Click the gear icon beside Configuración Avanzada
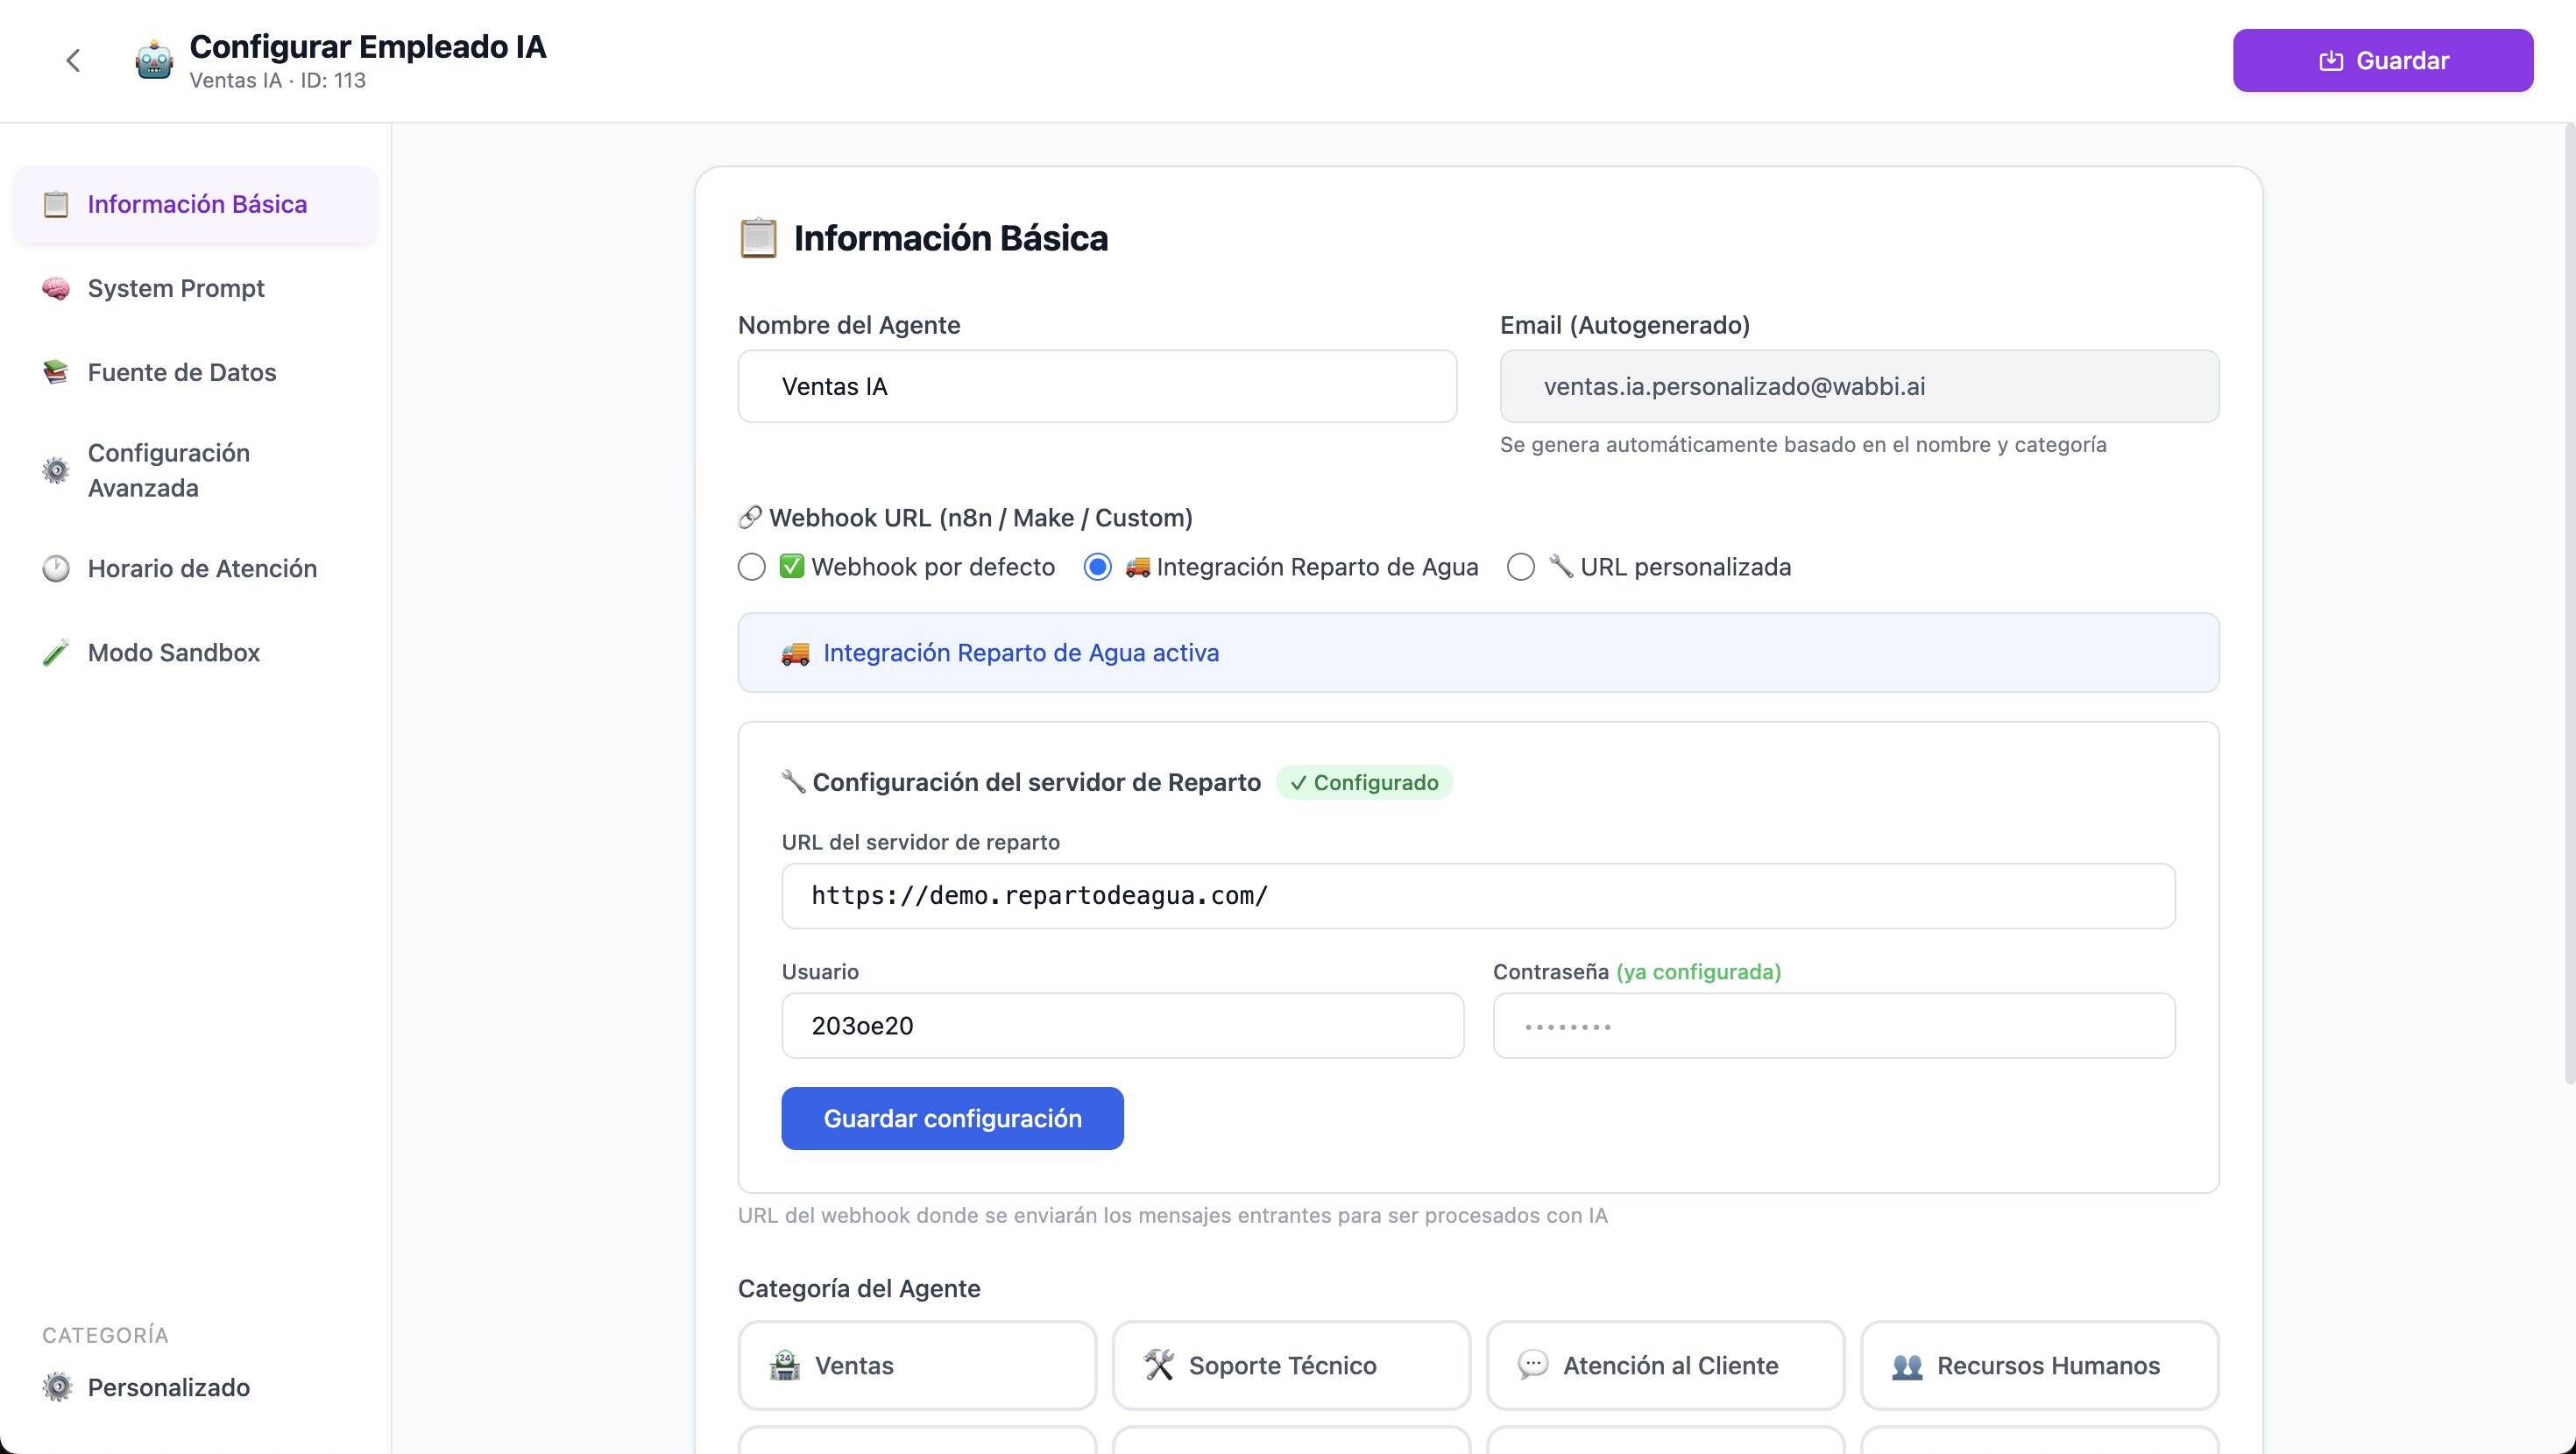The image size is (2576, 1454). pyautogui.click(x=56, y=470)
